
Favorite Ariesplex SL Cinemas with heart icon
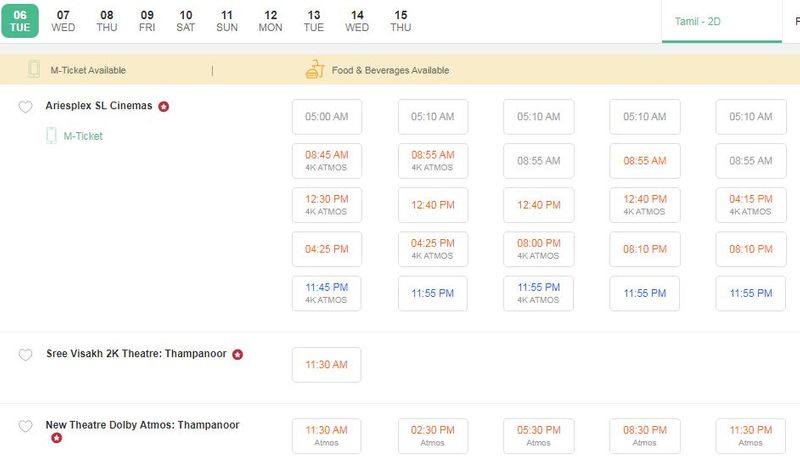(26, 107)
